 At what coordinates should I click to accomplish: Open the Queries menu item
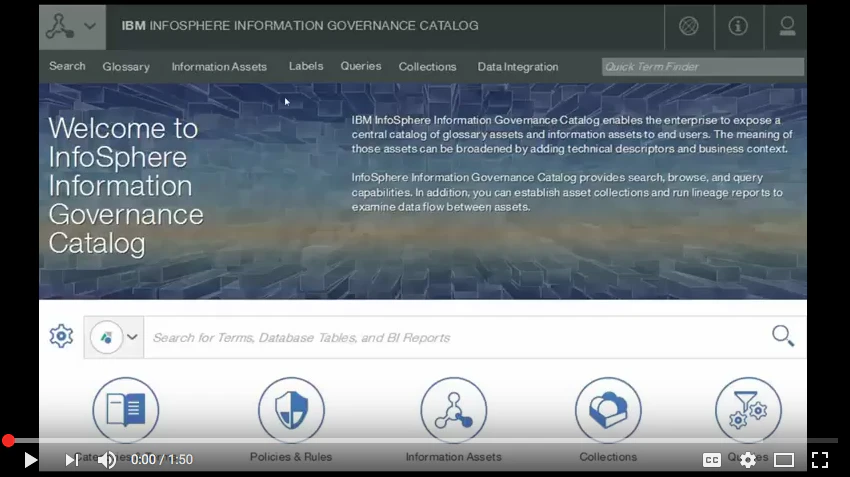[x=360, y=66]
